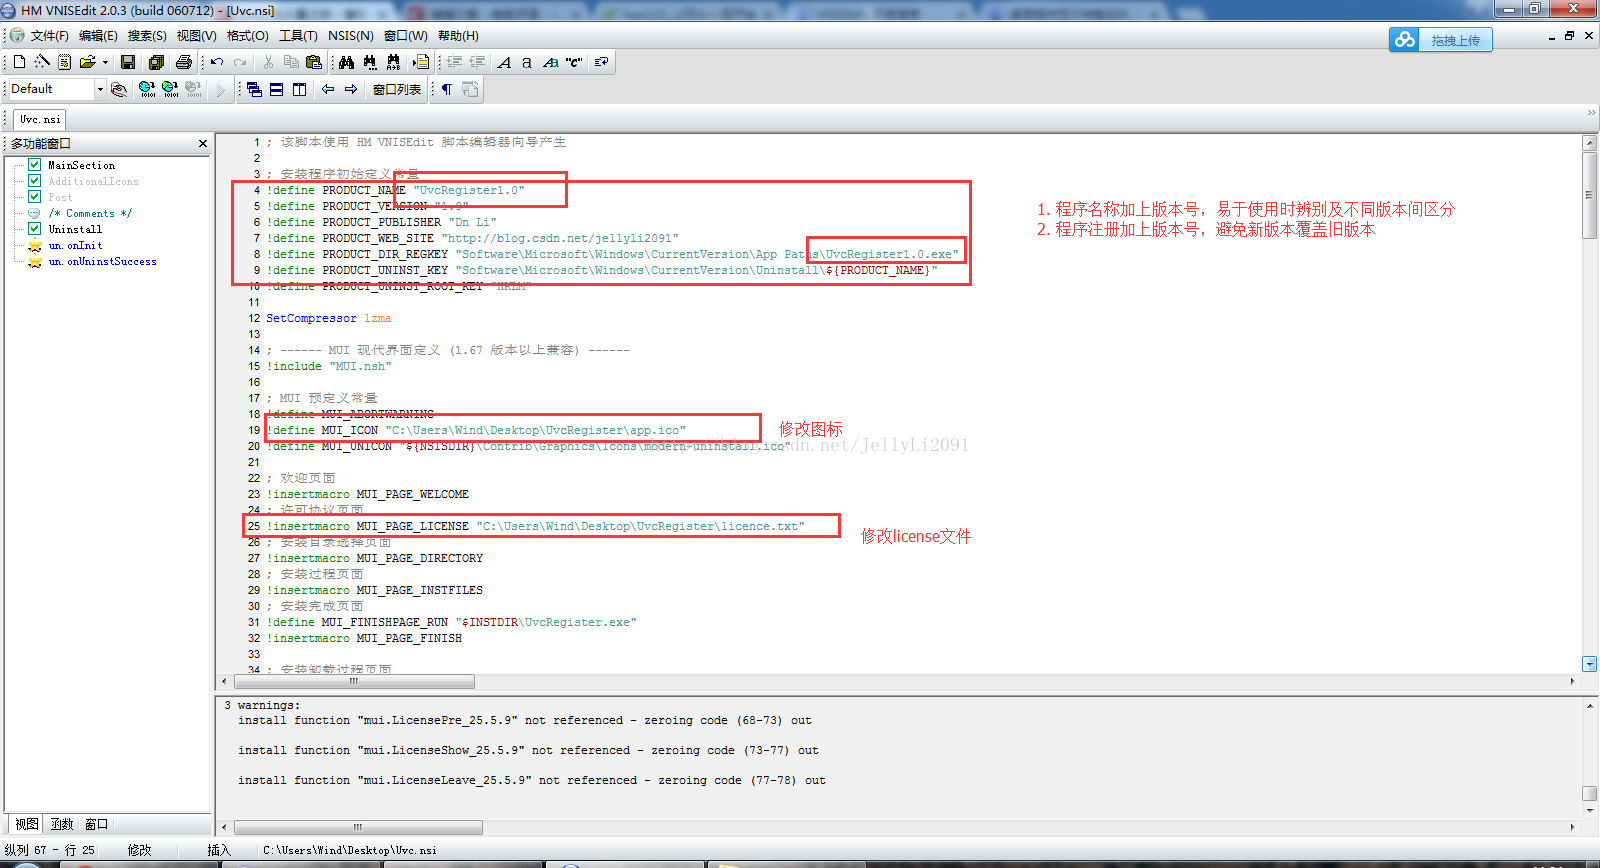Open the Go to line tool
Screen dimensions: 1600x868
[x=421, y=62]
